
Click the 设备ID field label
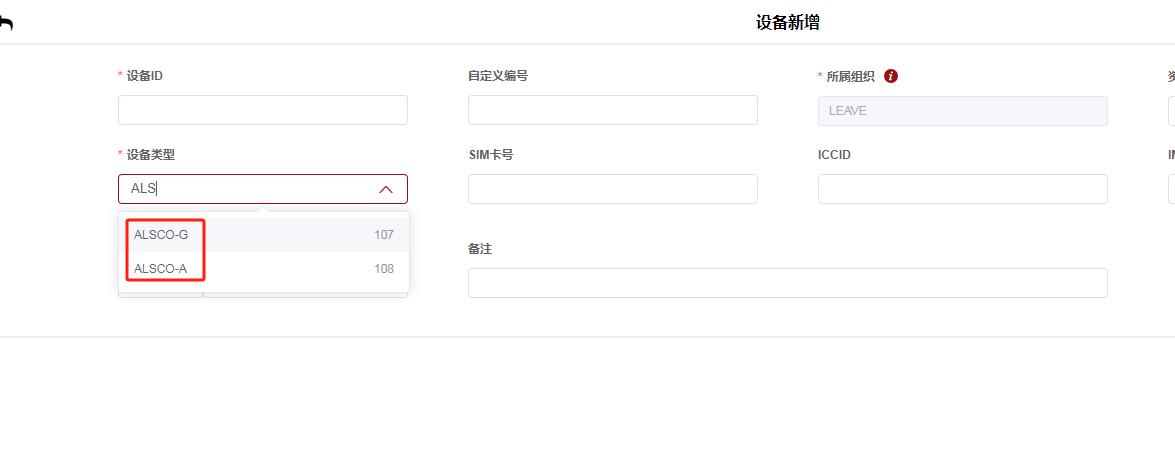(x=144, y=75)
